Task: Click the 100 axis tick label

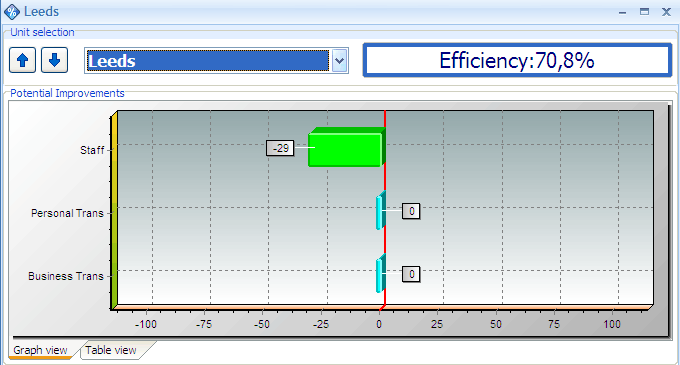Action: (612, 324)
